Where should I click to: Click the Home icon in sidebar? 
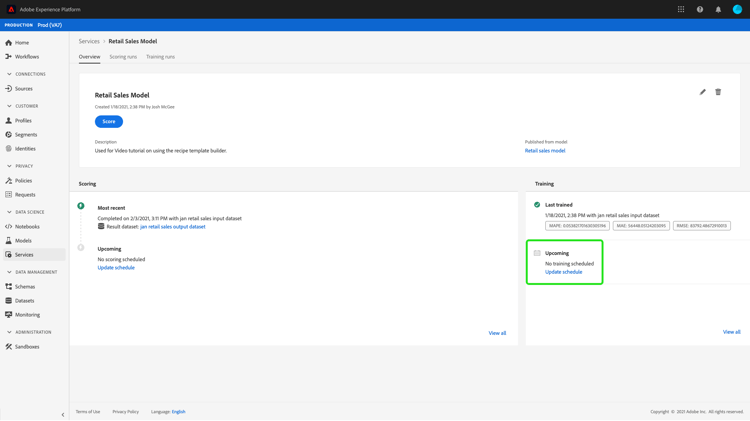coord(9,43)
